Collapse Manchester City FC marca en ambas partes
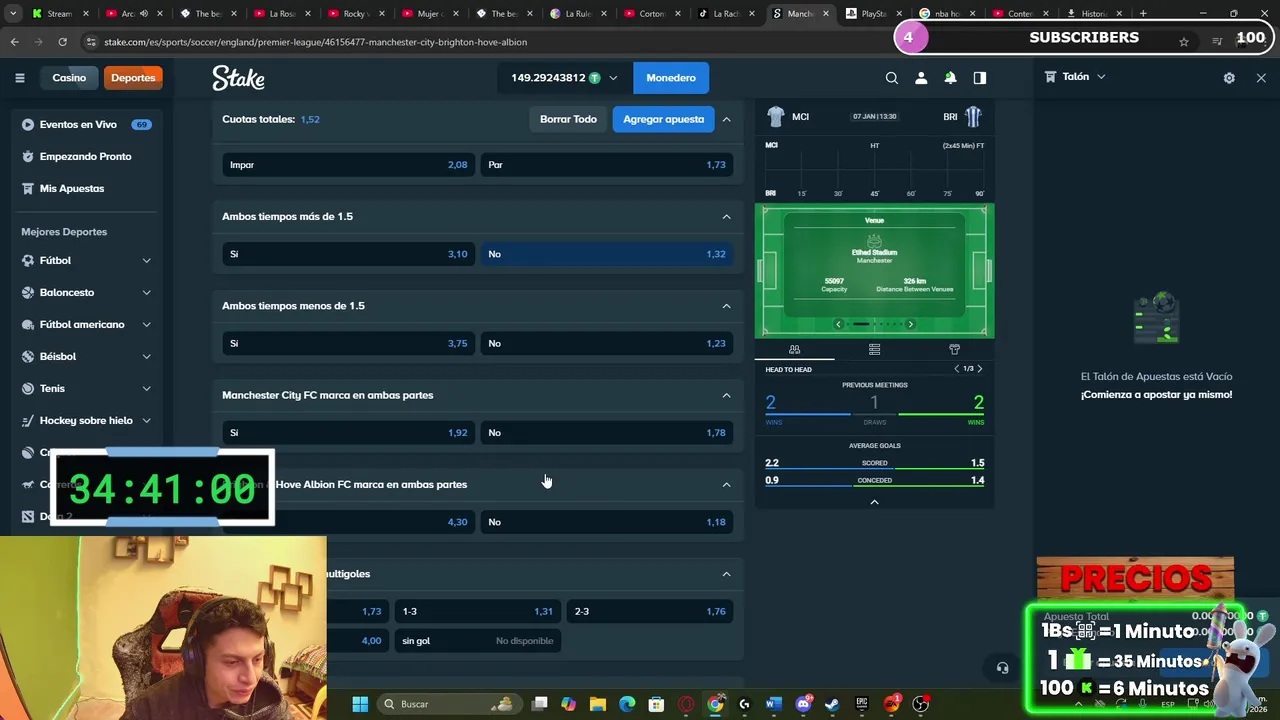The height and width of the screenshot is (720, 1280). [x=727, y=395]
